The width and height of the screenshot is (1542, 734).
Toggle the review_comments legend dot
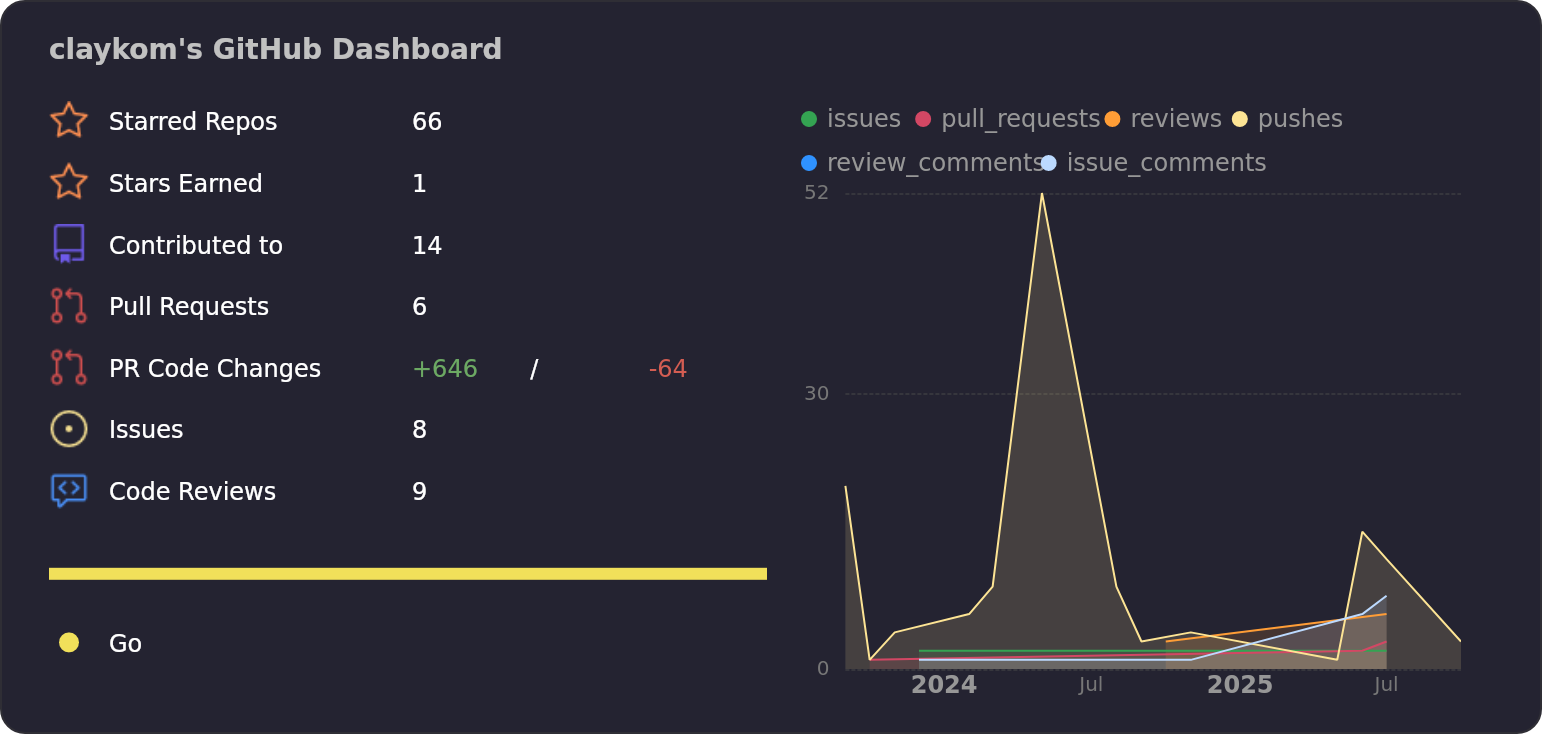[x=809, y=163]
